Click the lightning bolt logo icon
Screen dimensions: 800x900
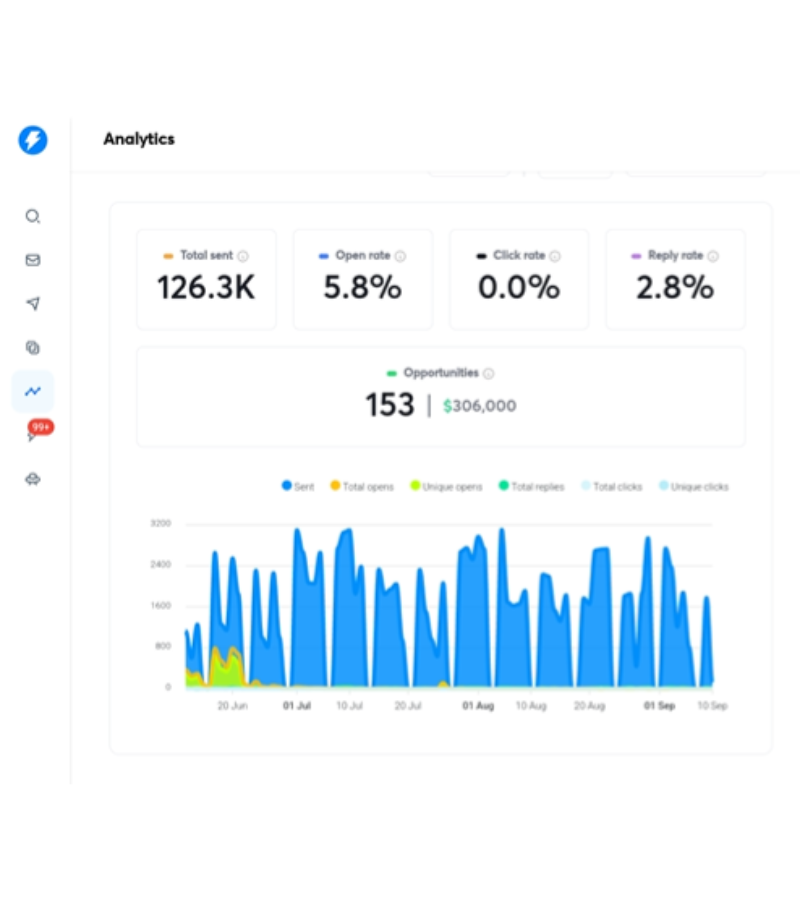point(33,140)
